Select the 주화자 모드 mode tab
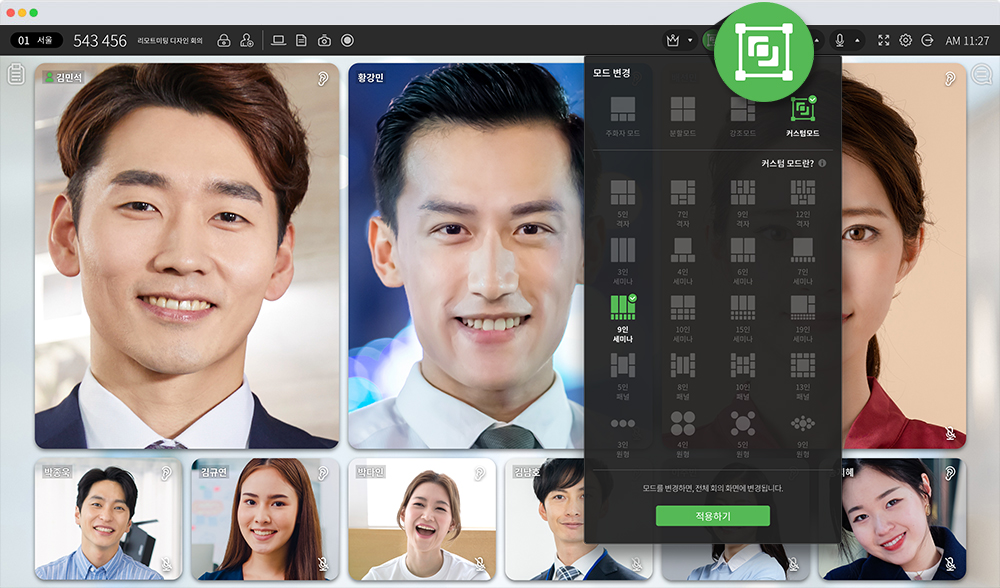 [623, 116]
